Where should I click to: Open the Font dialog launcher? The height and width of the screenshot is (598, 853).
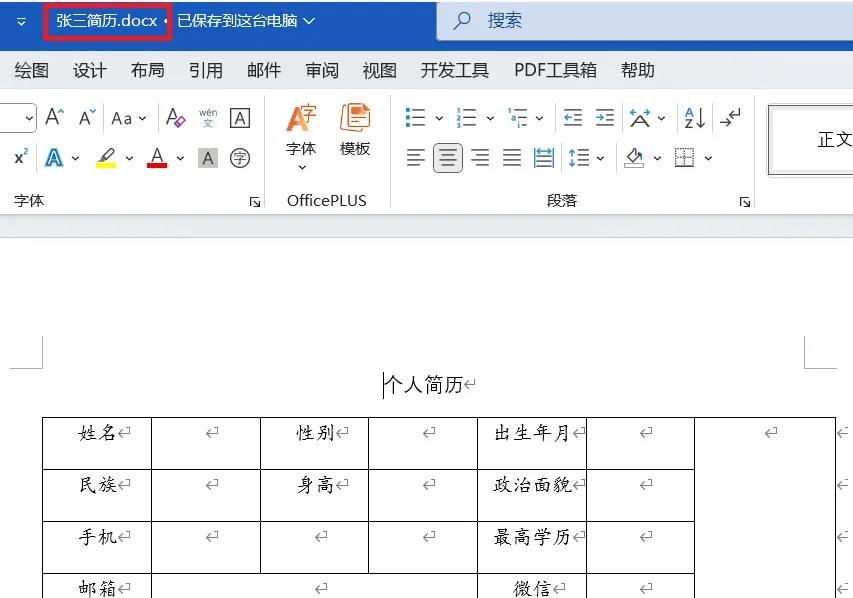coord(255,202)
